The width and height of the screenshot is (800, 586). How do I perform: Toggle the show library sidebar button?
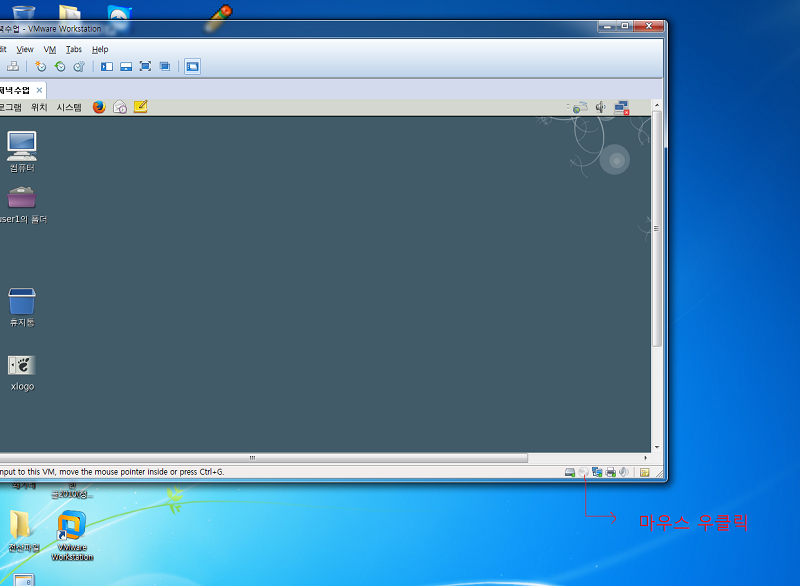coord(107,66)
